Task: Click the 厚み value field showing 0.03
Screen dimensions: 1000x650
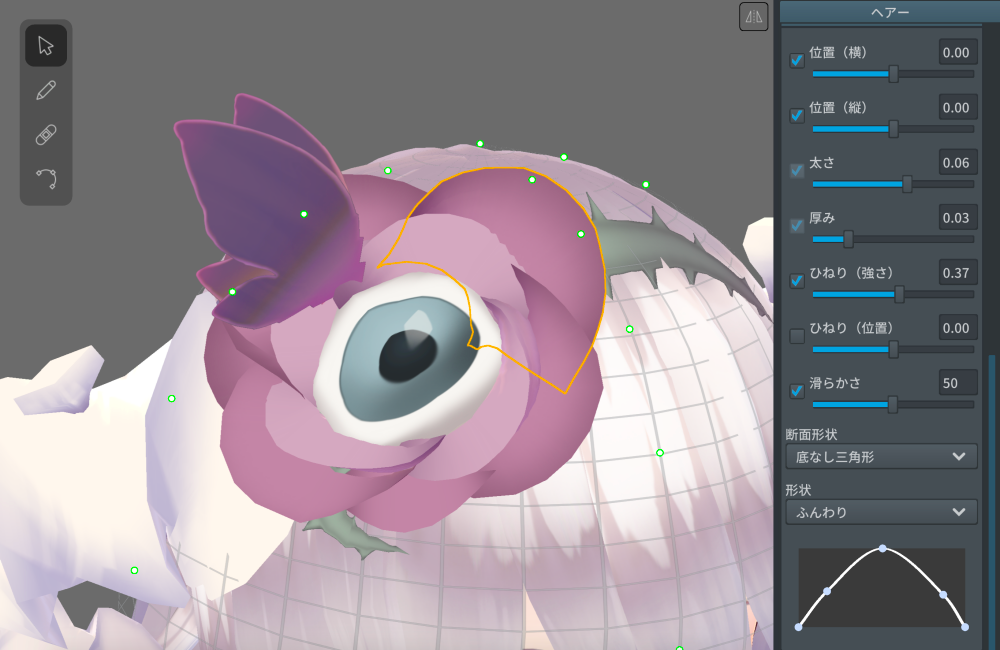Action: (958, 218)
